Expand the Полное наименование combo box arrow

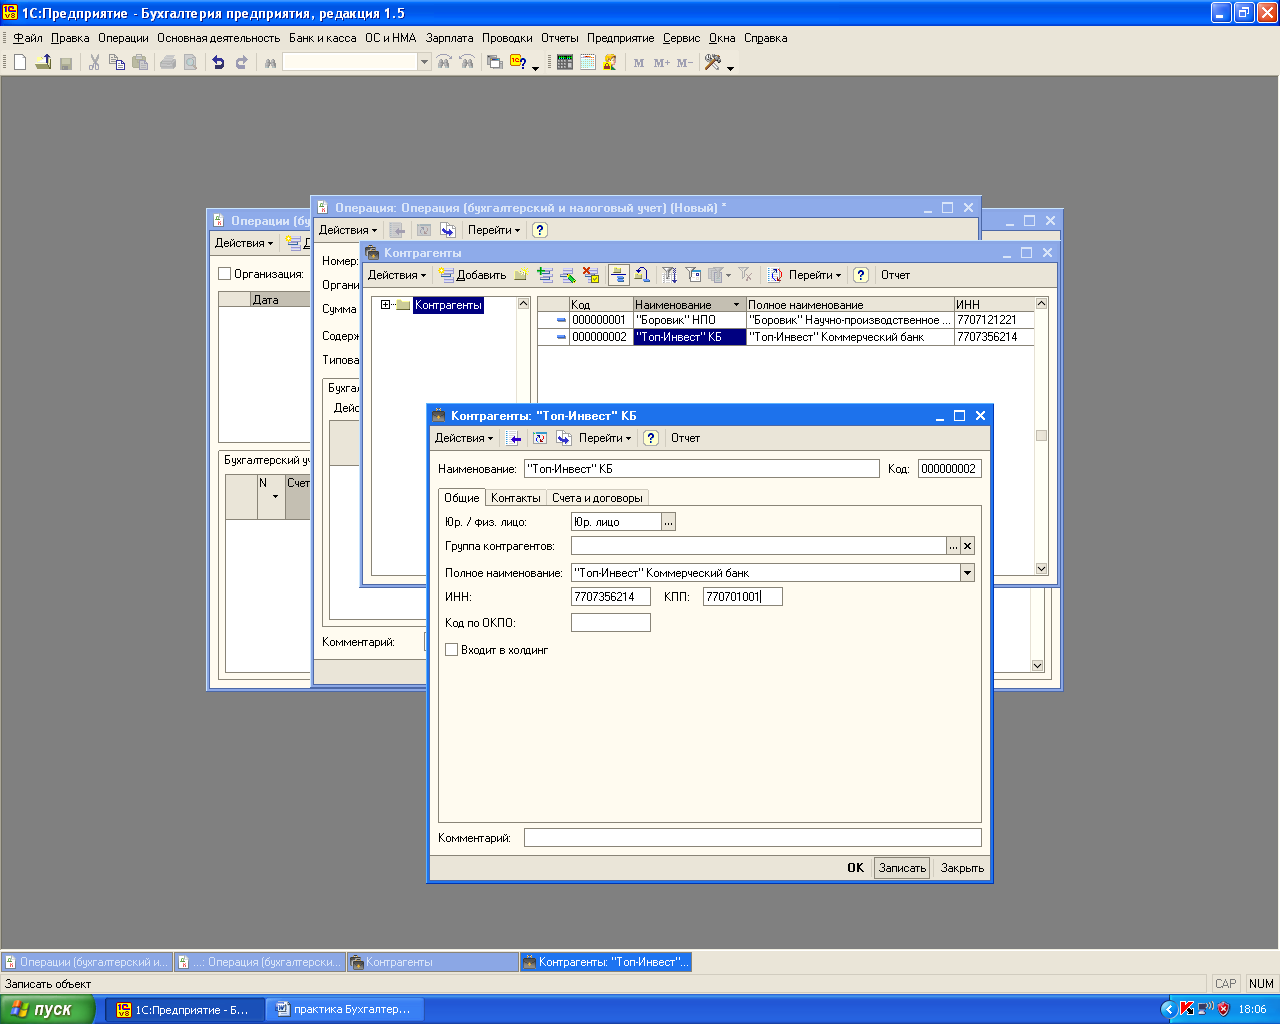click(x=967, y=573)
